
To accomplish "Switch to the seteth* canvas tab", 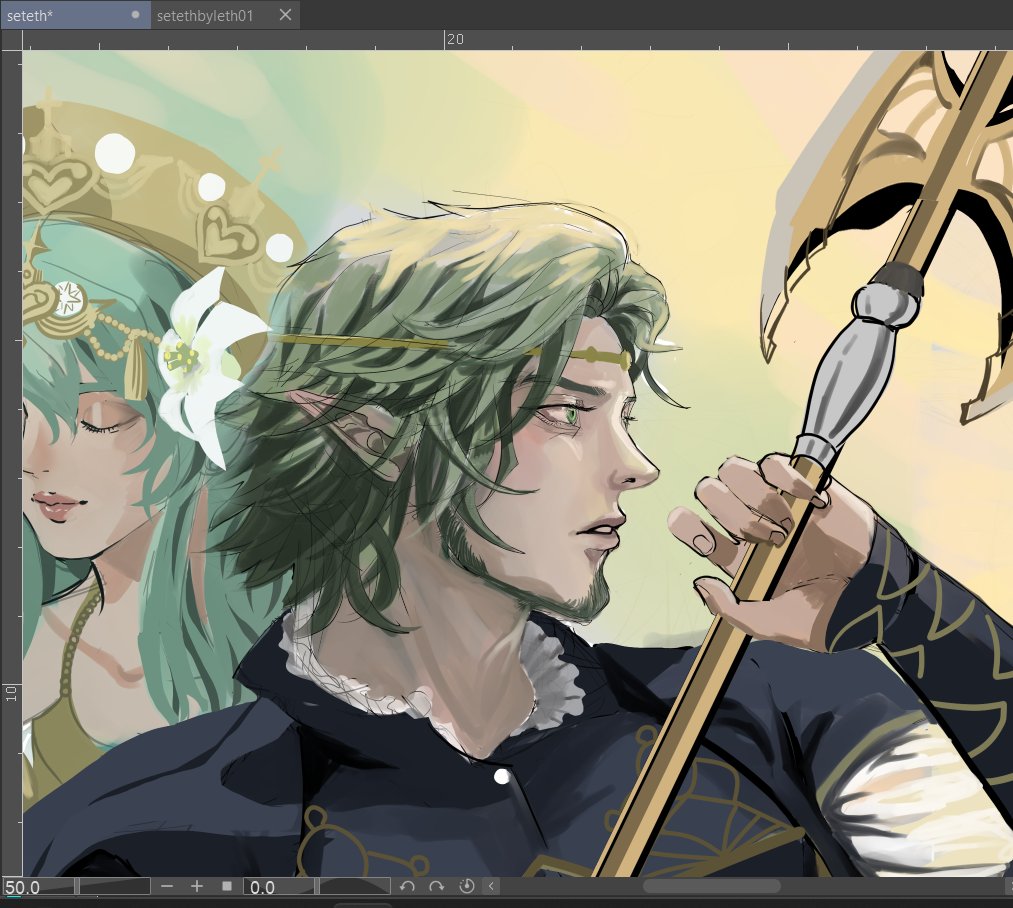I will (75, 15).
